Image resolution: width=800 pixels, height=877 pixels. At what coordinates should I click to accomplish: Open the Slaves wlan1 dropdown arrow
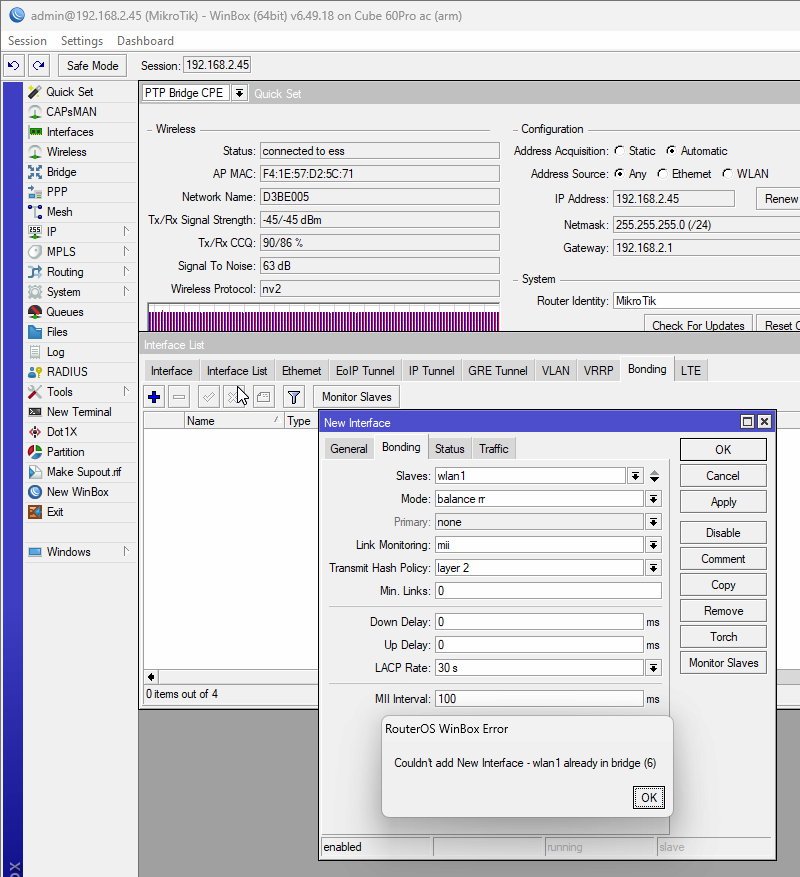(x=635, y=476)
